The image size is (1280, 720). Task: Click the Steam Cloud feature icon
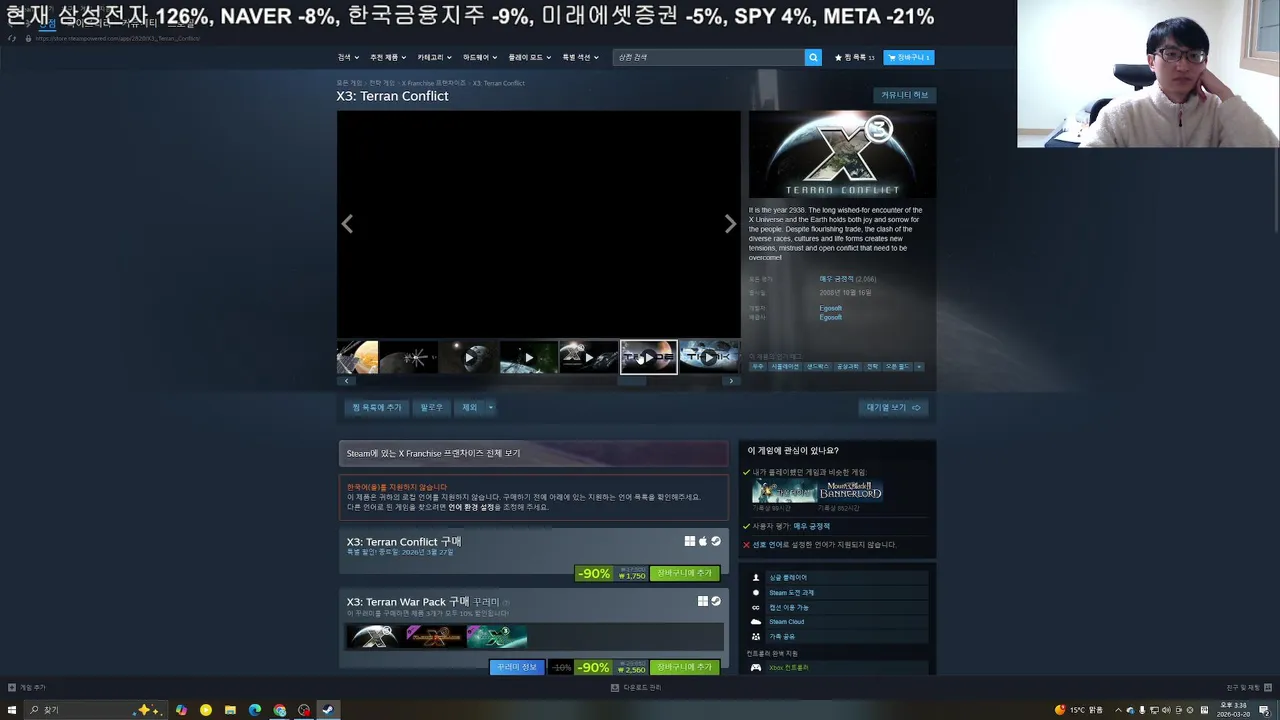756,622
